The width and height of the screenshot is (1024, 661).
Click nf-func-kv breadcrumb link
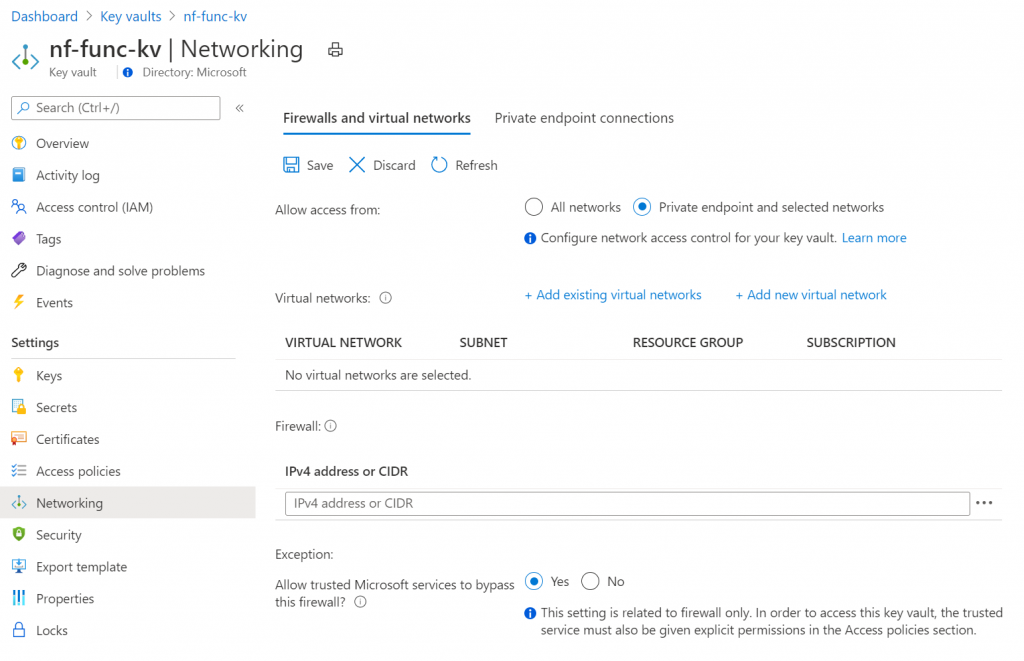tap(215, 16)
